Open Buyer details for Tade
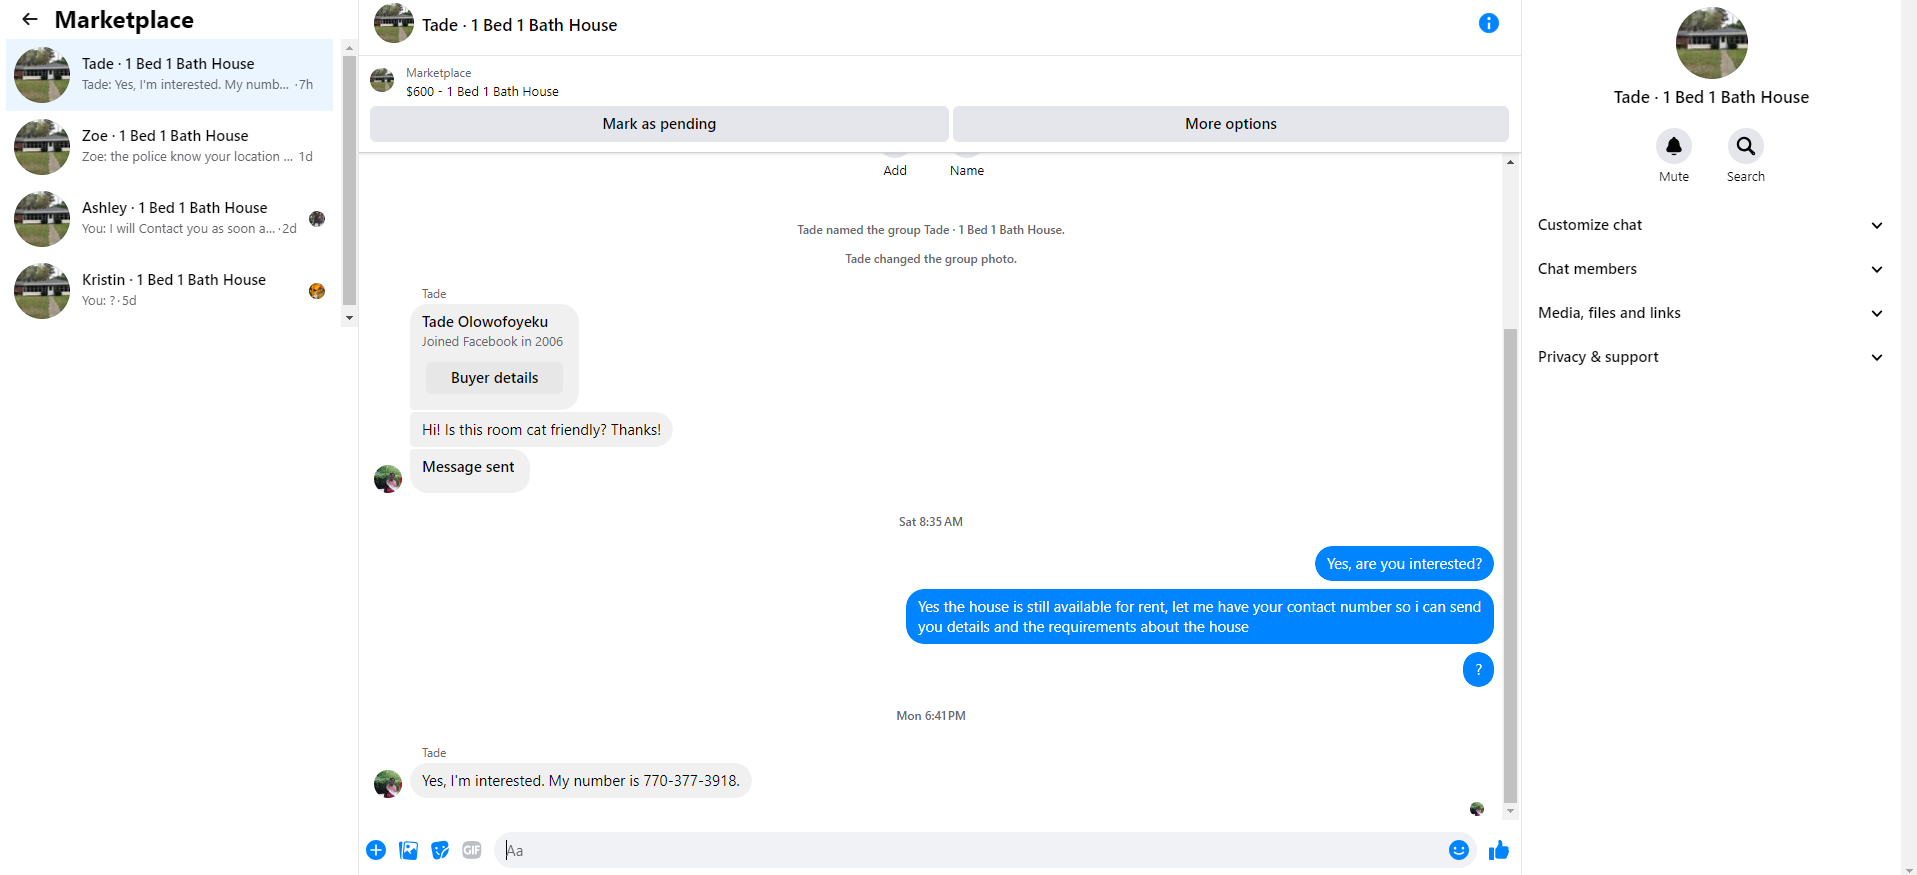The width and height of the screenshot is (1917, 875). click(x=494, y=378)
